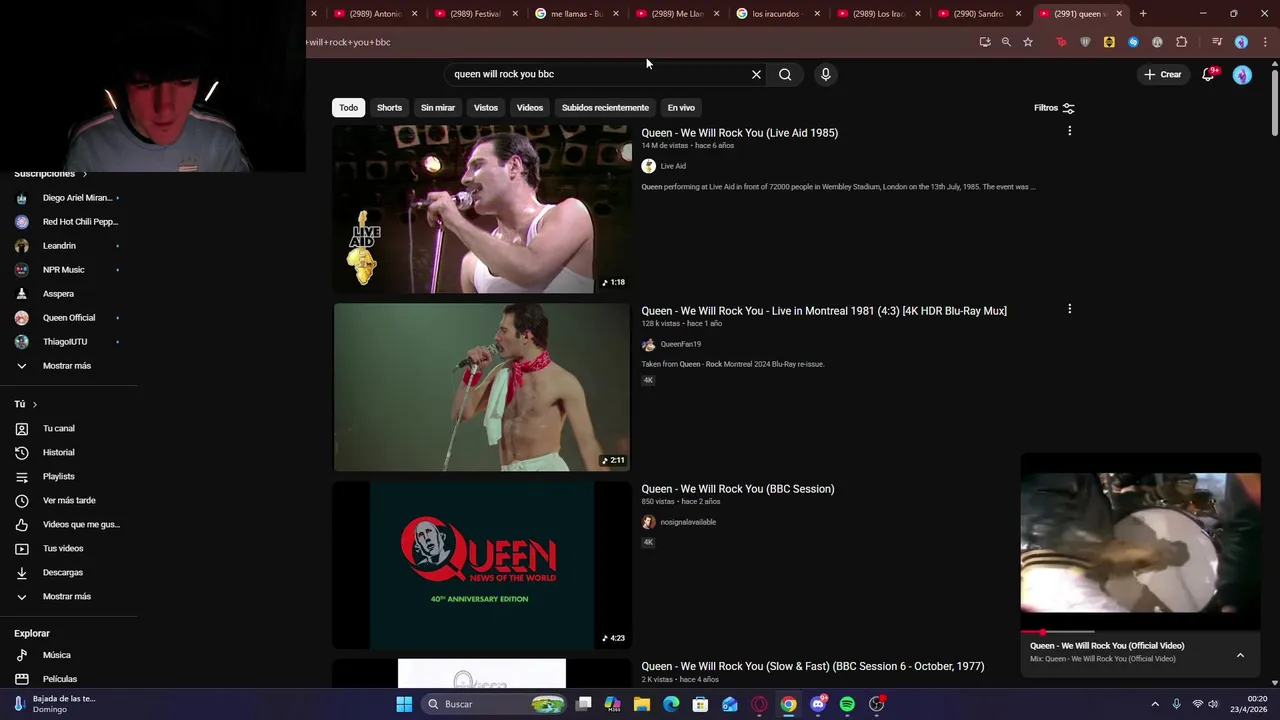Open the YouTube notifications bell
Viewport: 1280px width, 720px height.
1208,74
